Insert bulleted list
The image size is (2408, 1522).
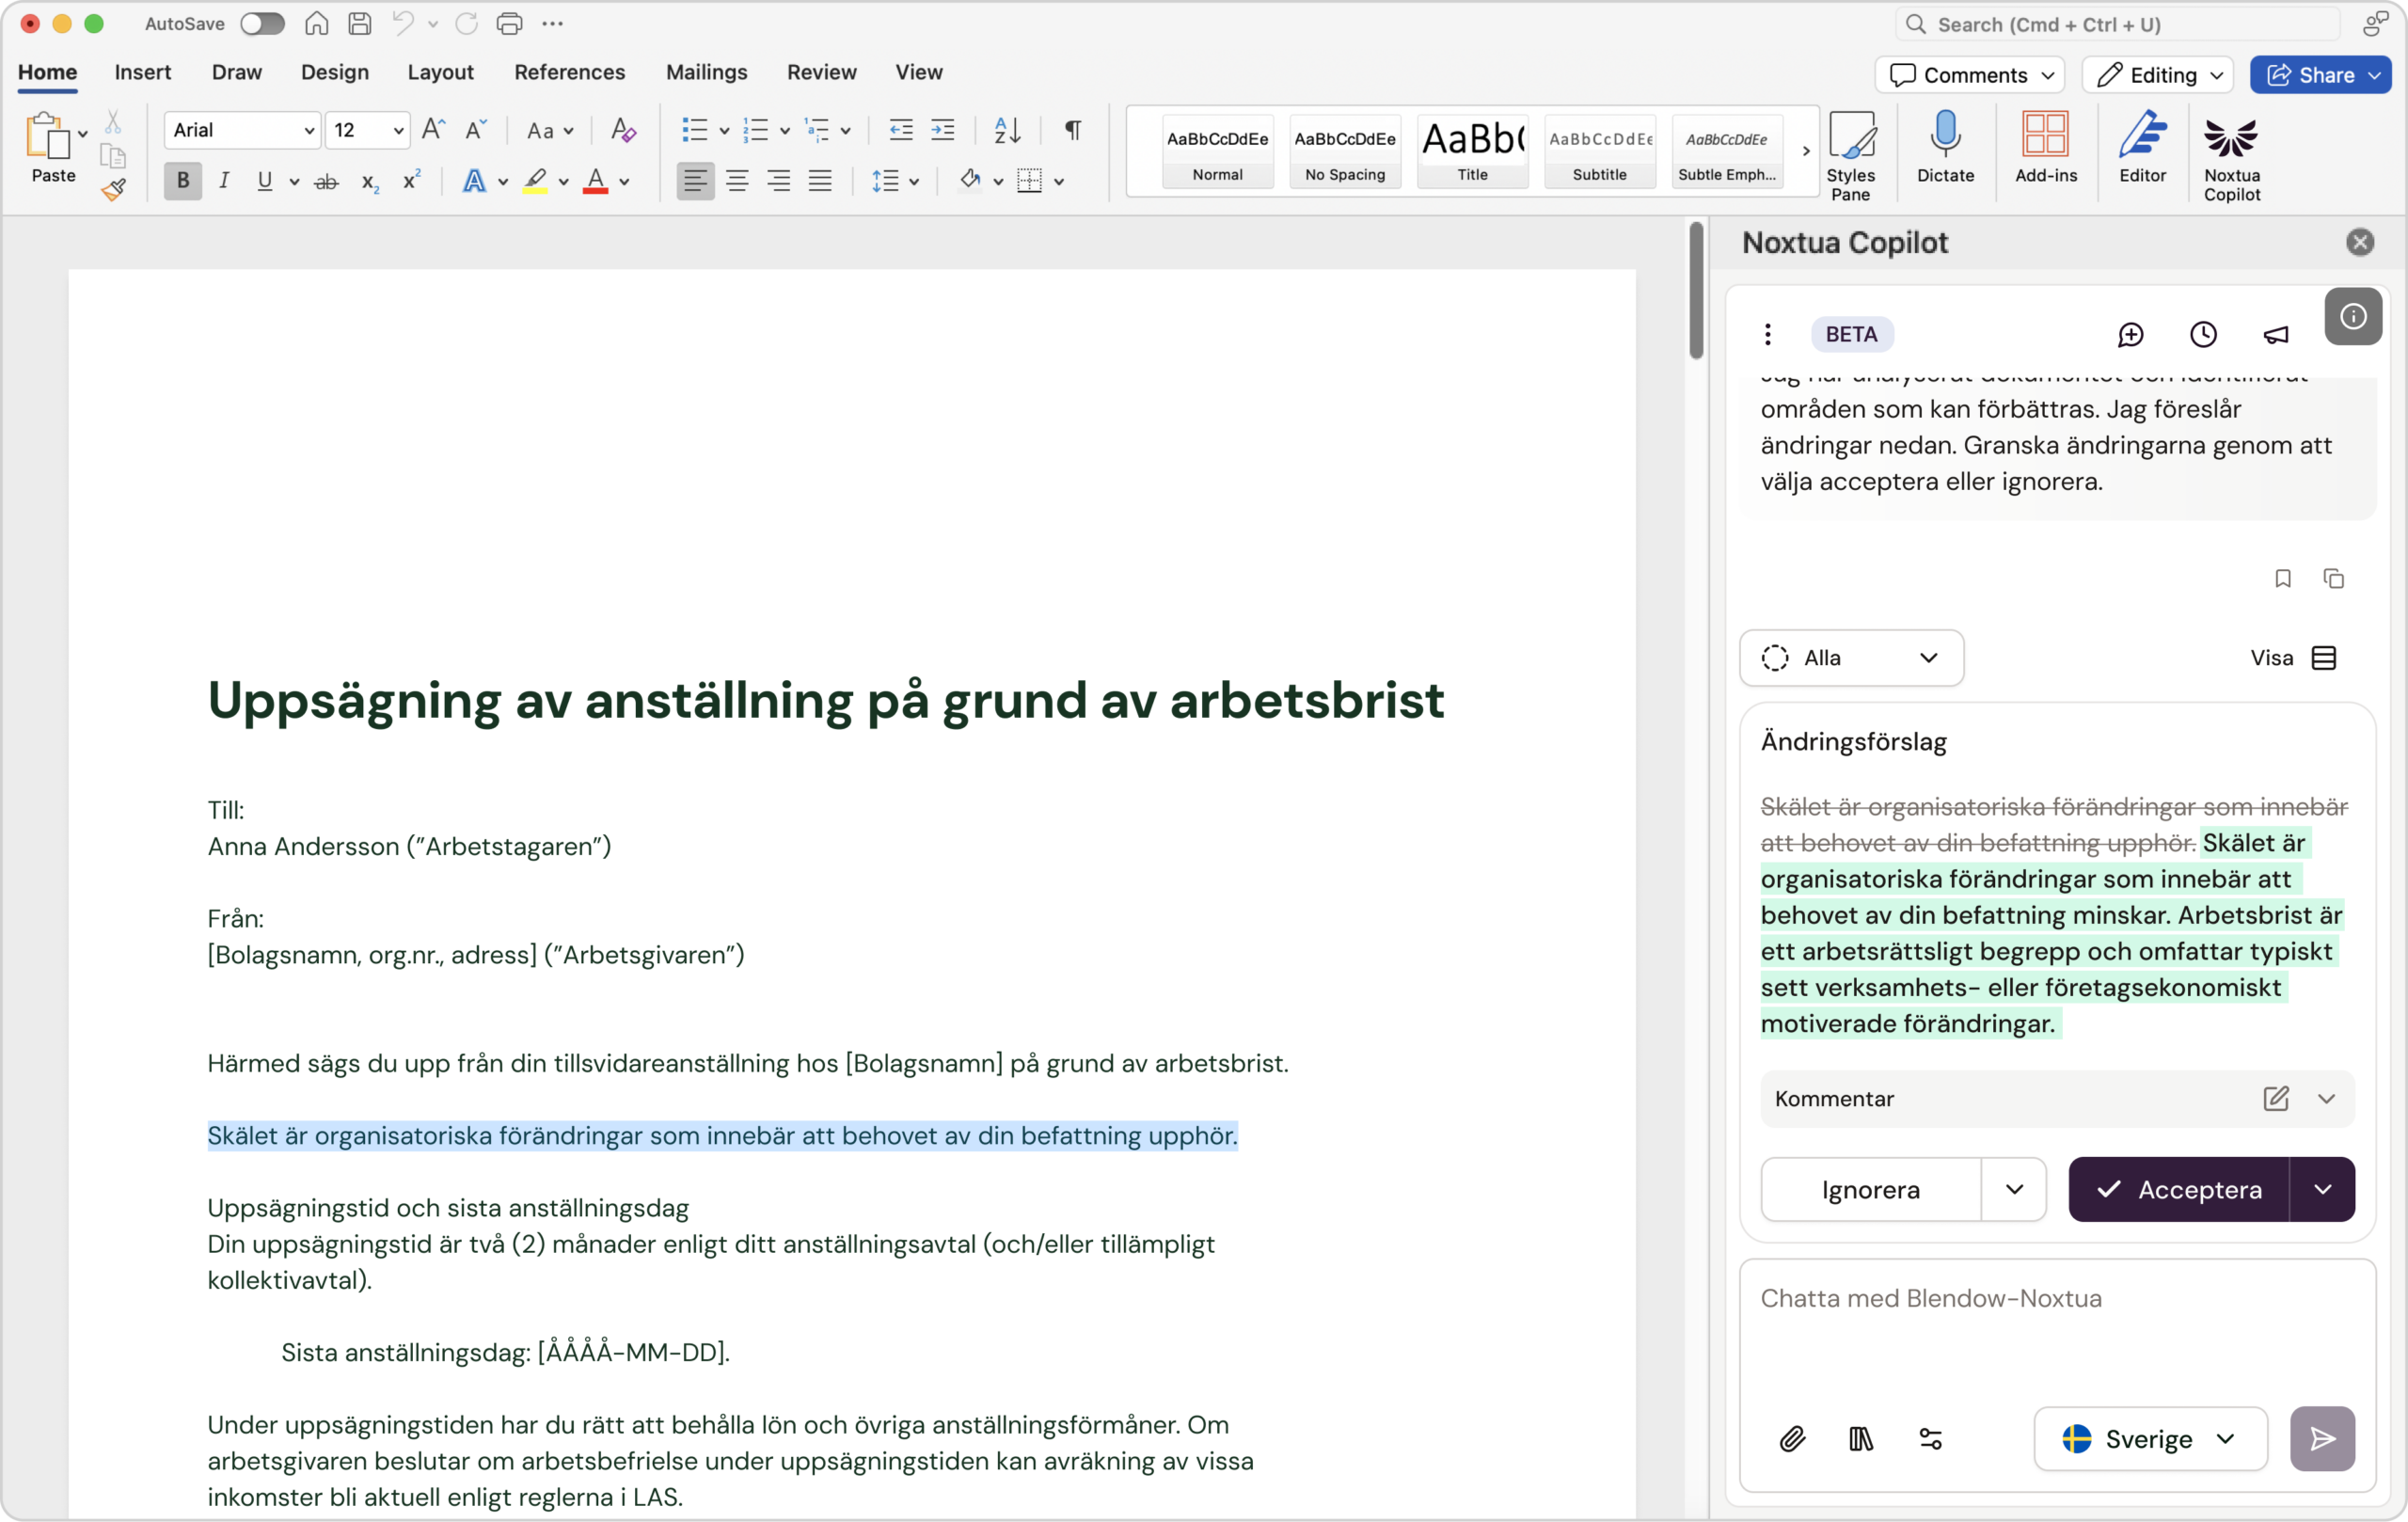tap(694, 129)
